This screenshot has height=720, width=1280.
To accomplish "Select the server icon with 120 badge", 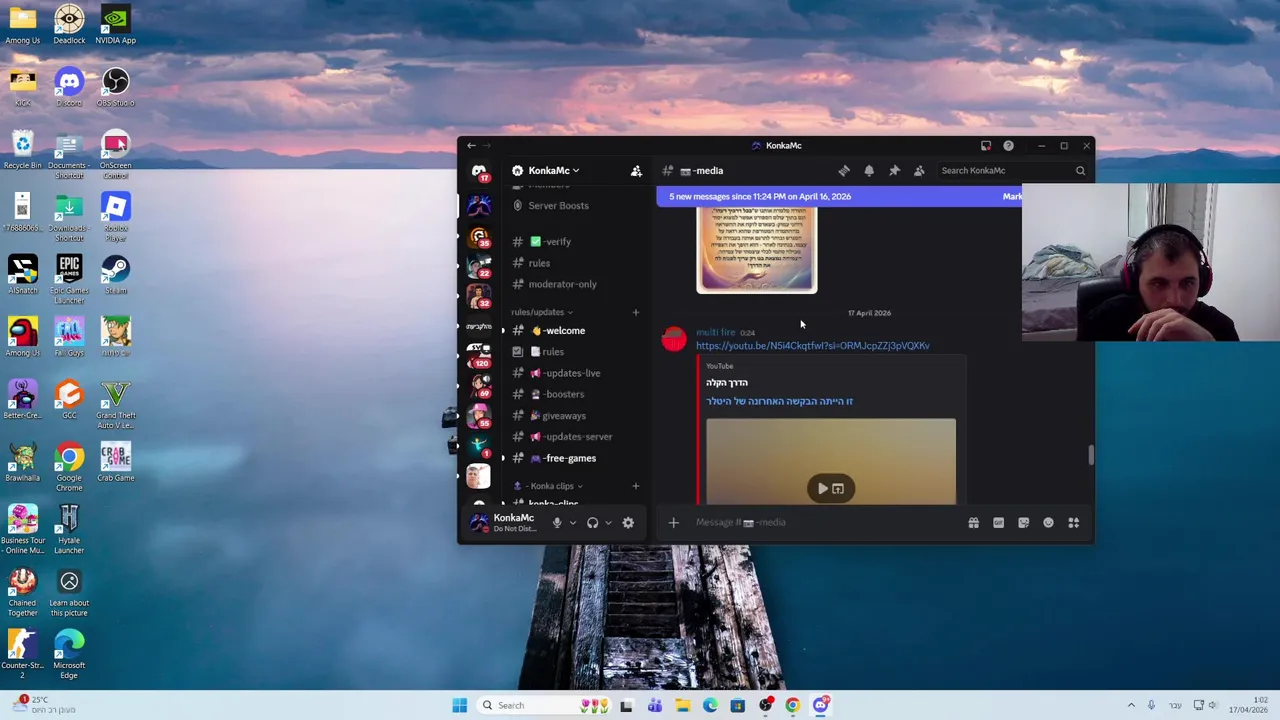I will 479,355.
